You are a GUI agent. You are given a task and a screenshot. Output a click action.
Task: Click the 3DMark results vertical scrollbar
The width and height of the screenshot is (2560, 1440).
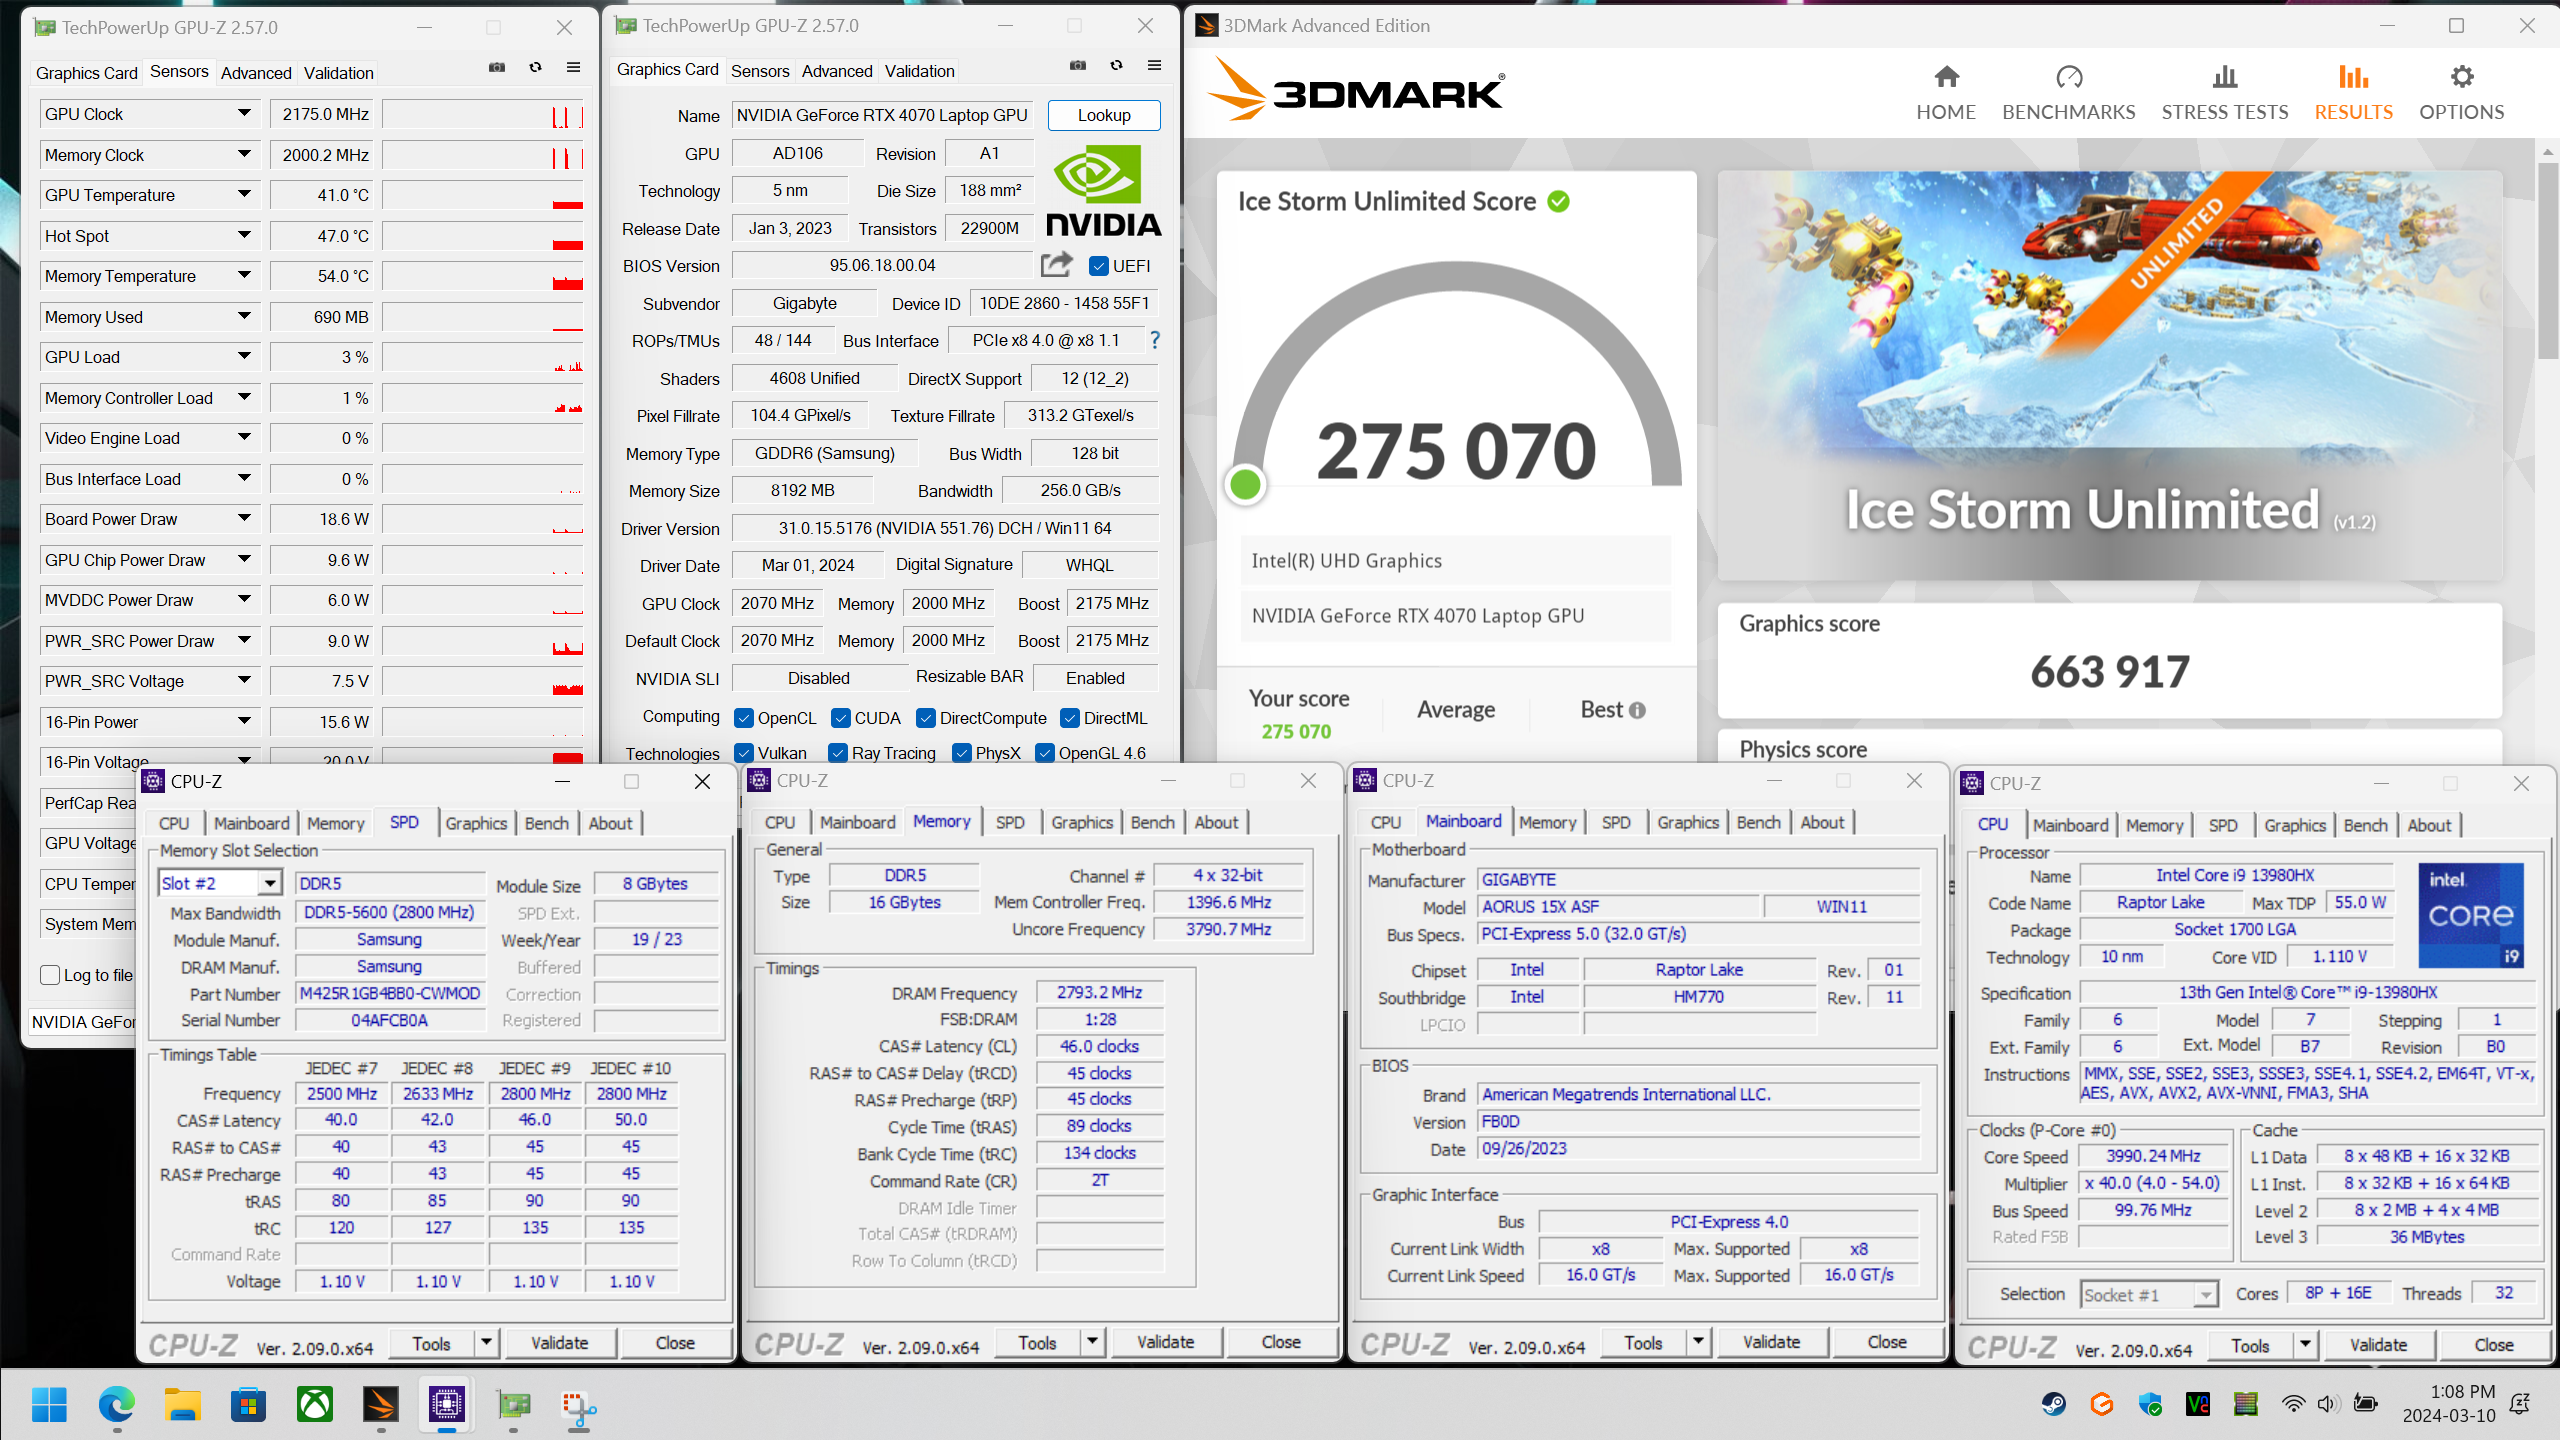tap(2548, 260)
